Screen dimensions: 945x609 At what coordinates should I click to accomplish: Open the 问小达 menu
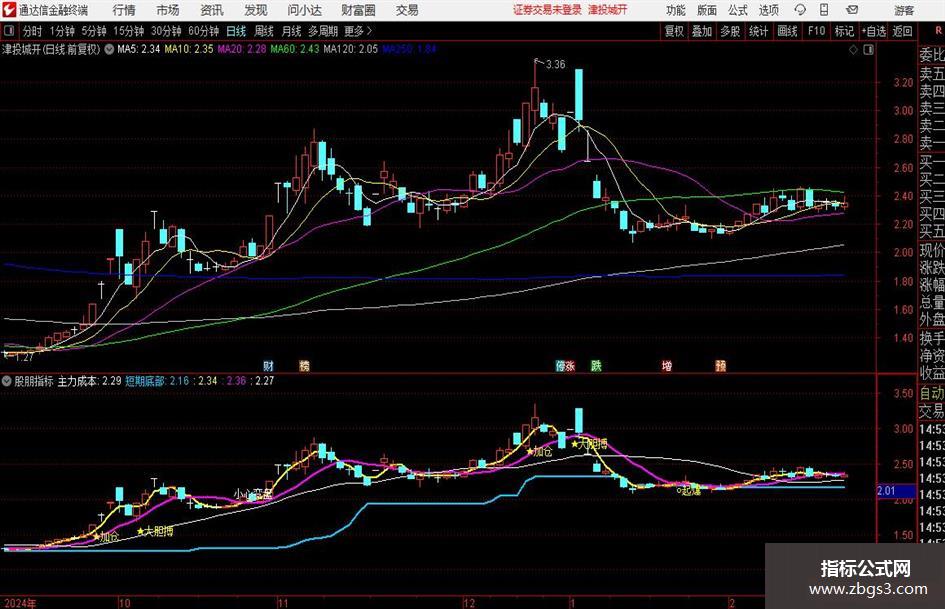(304, 10)
